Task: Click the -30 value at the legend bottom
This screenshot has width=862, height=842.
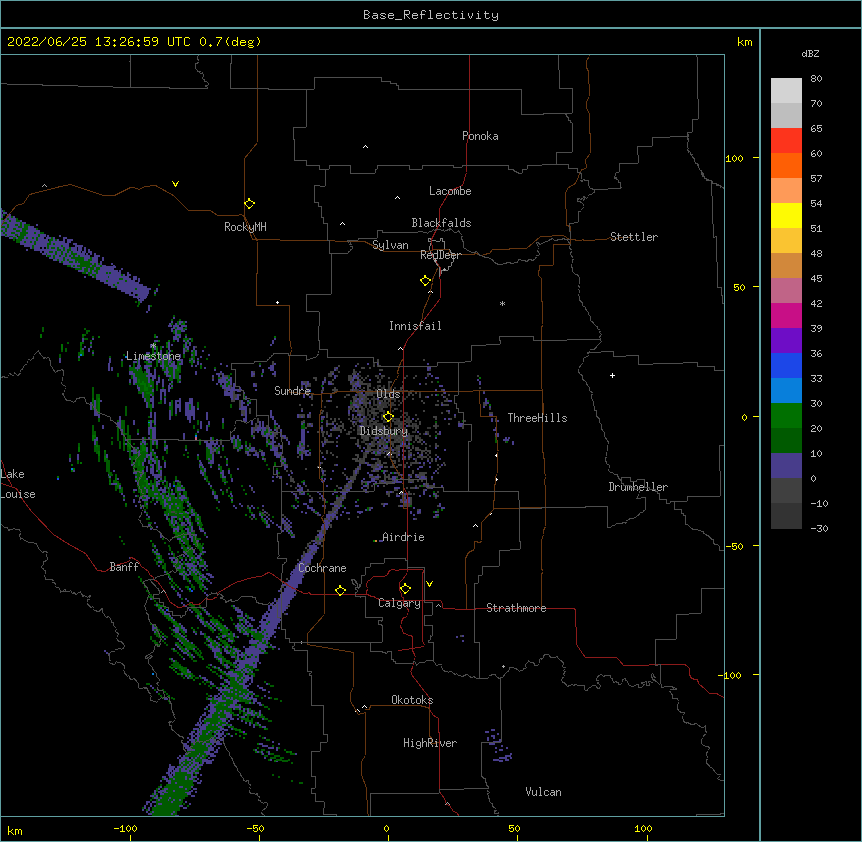Action: 819,529
